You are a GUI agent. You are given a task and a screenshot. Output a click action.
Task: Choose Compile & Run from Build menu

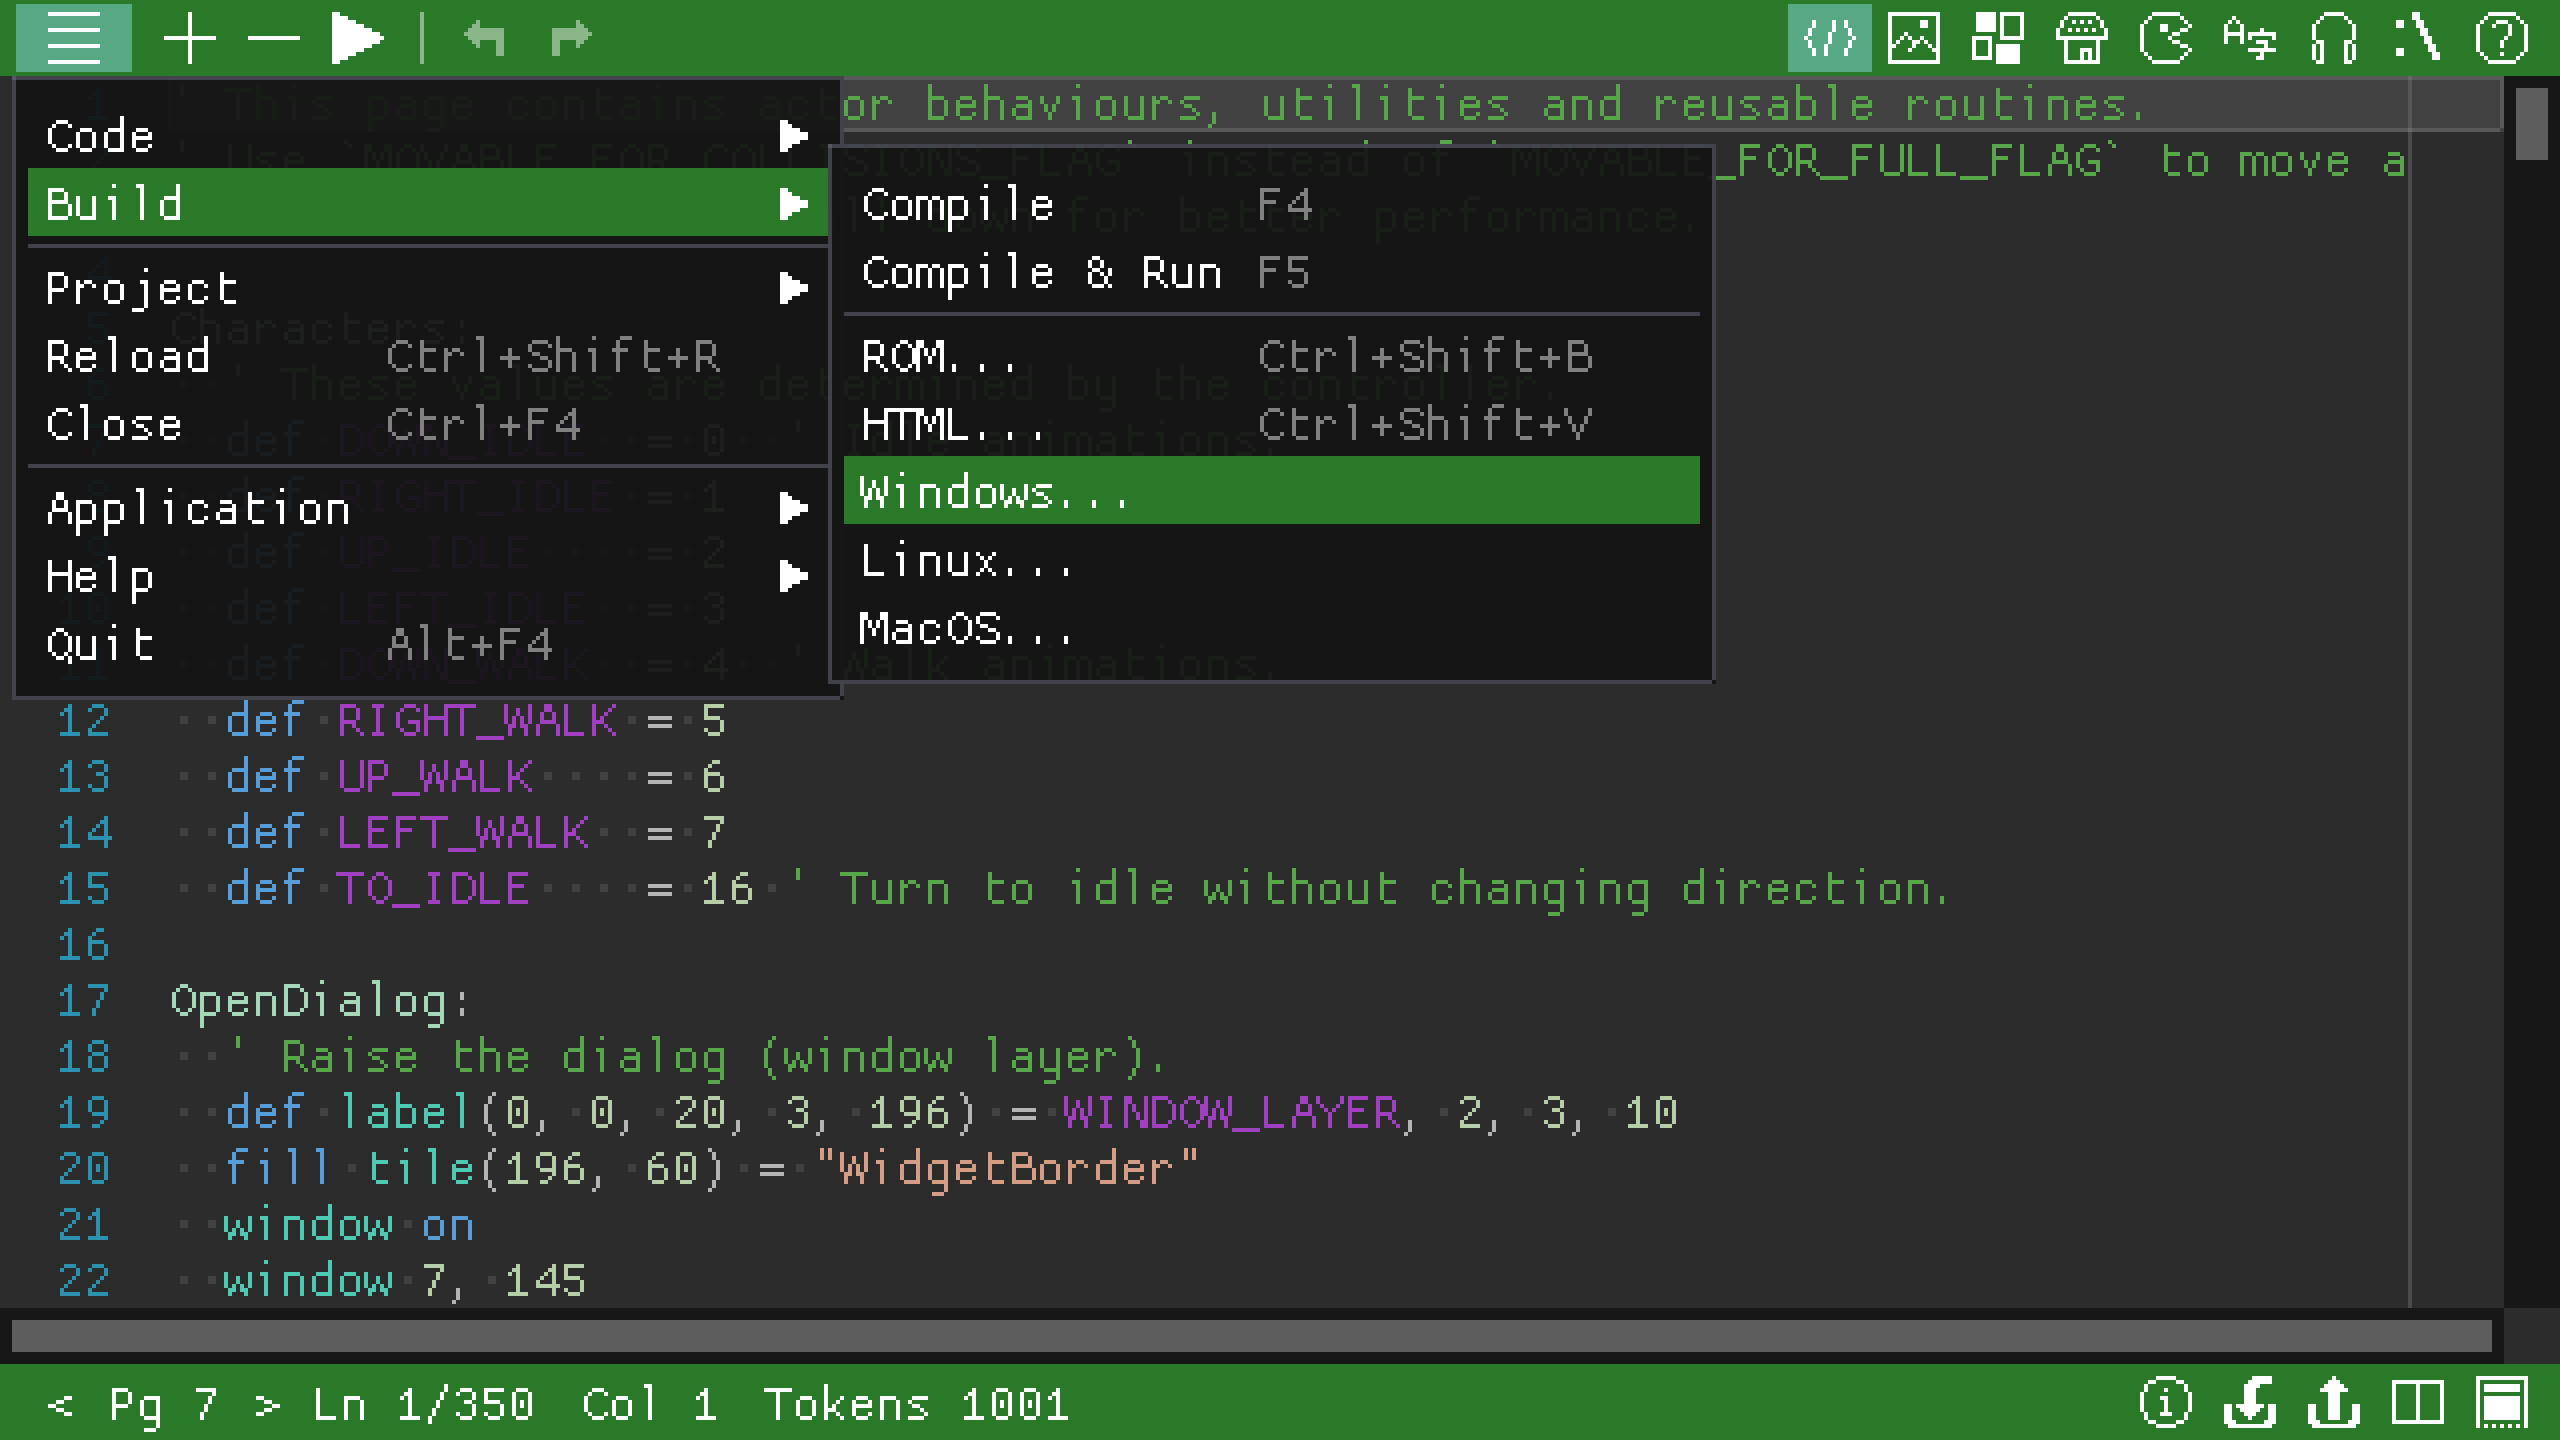pos(1040,272)
